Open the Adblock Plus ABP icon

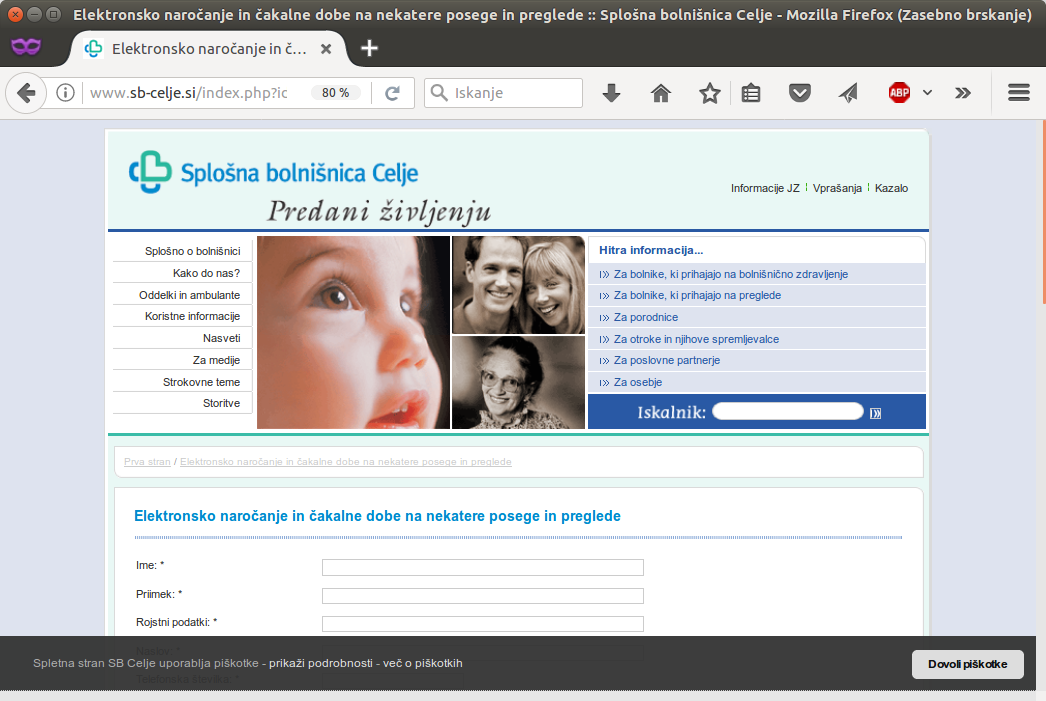click(x=899, y=93)
